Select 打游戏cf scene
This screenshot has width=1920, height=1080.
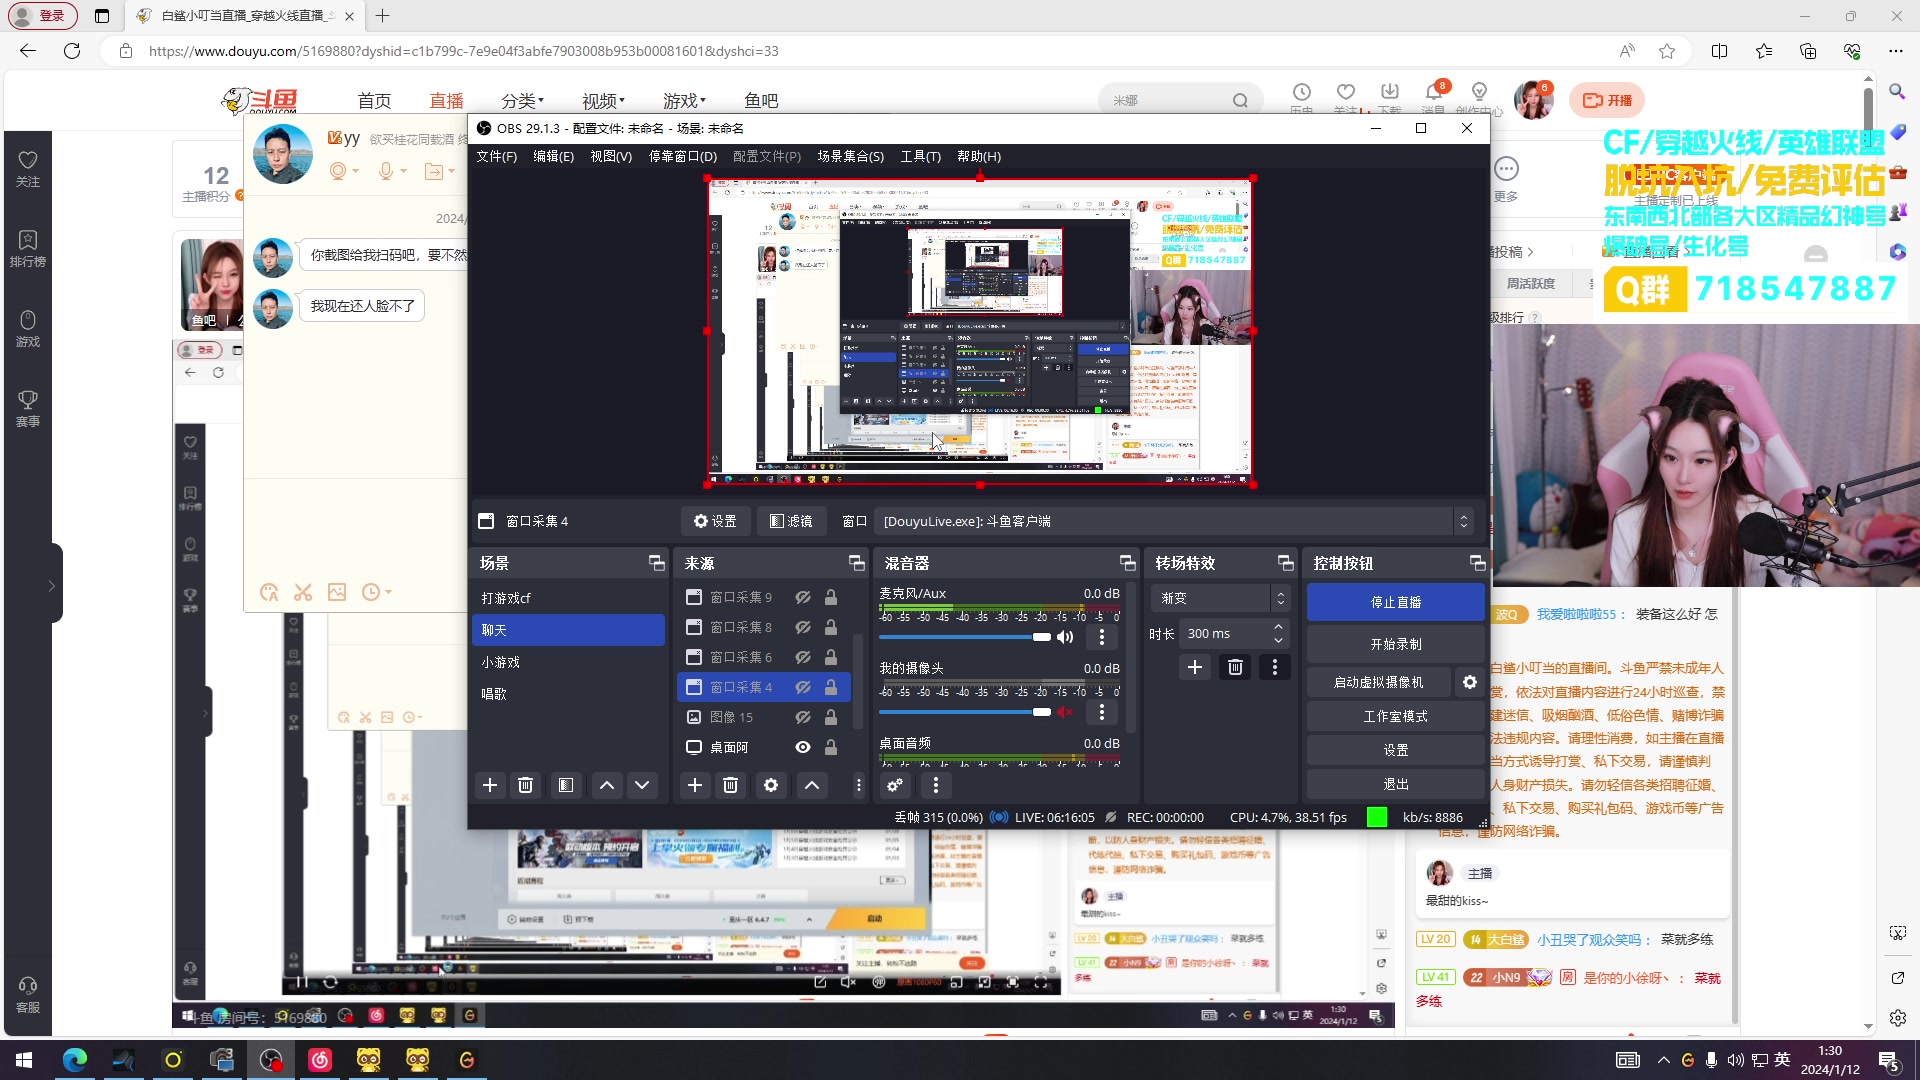567,598
